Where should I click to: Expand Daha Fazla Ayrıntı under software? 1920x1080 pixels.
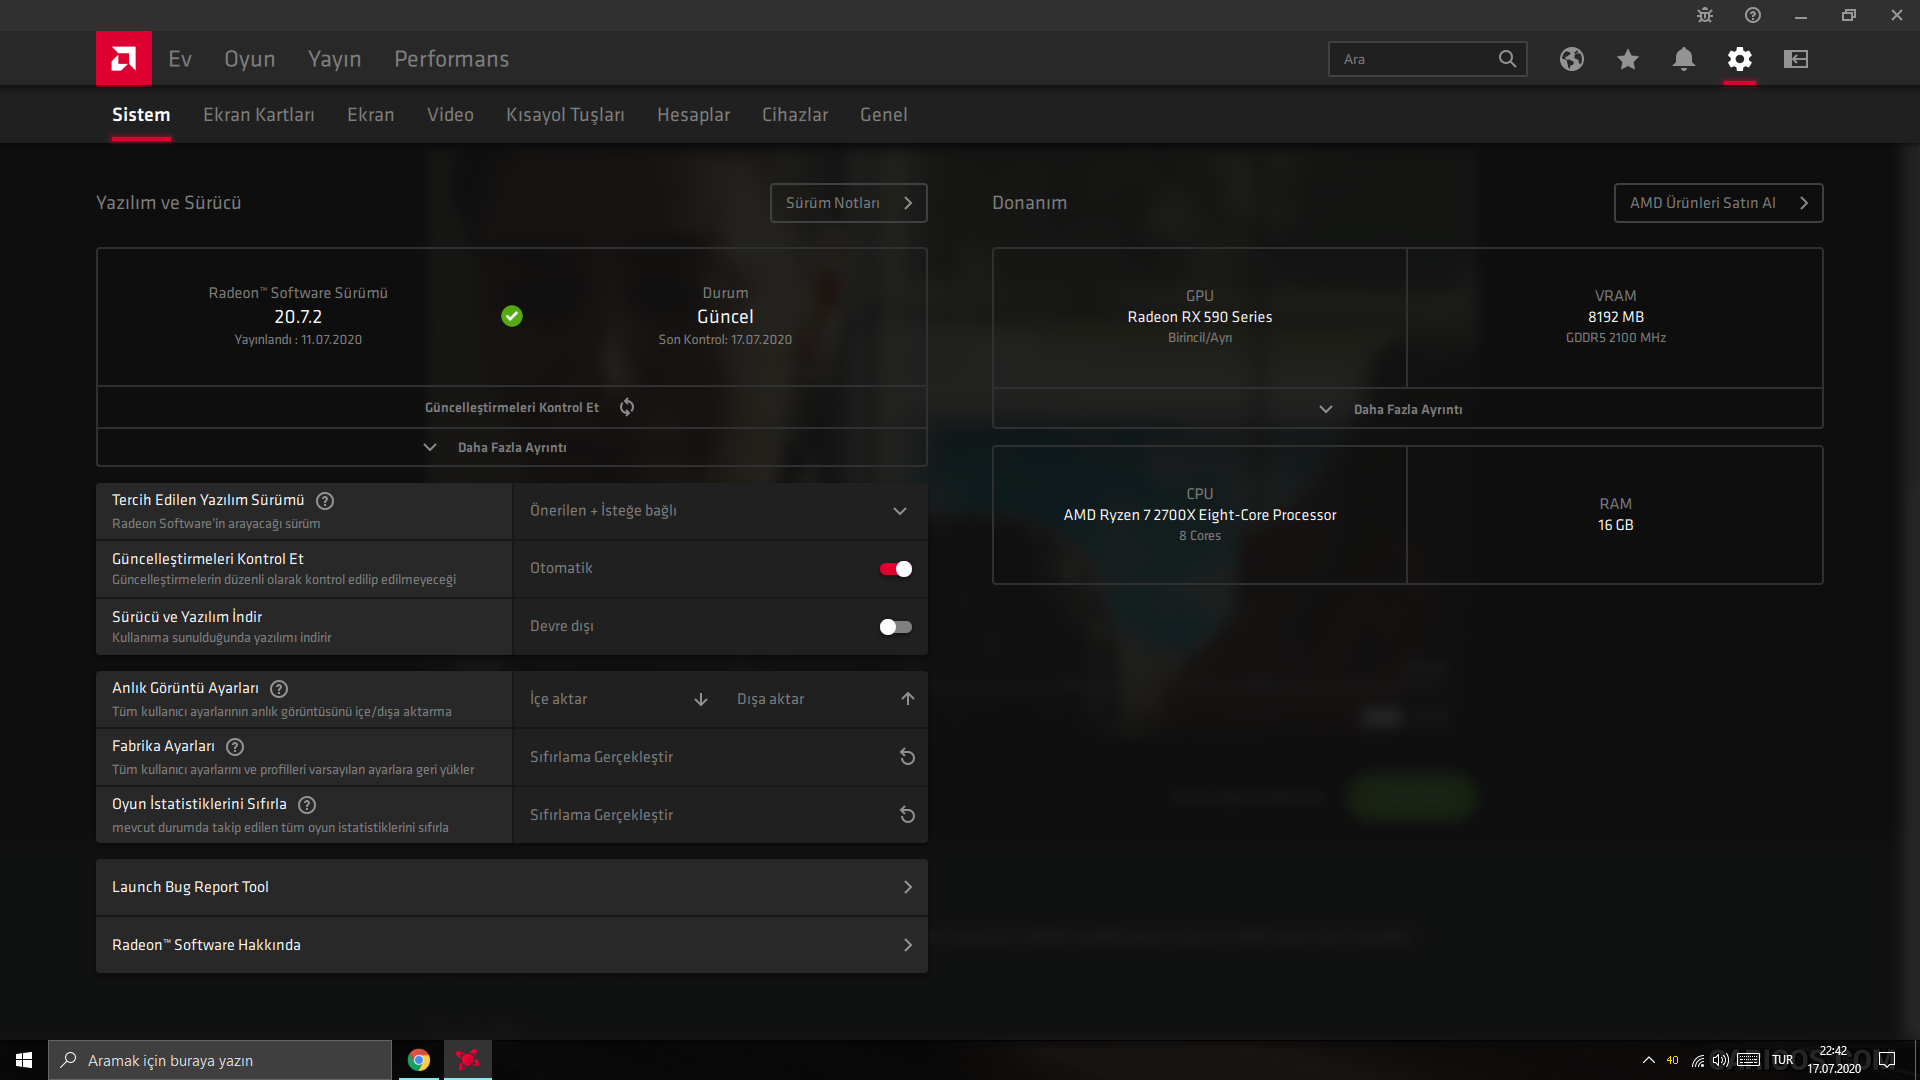point(512,447)
